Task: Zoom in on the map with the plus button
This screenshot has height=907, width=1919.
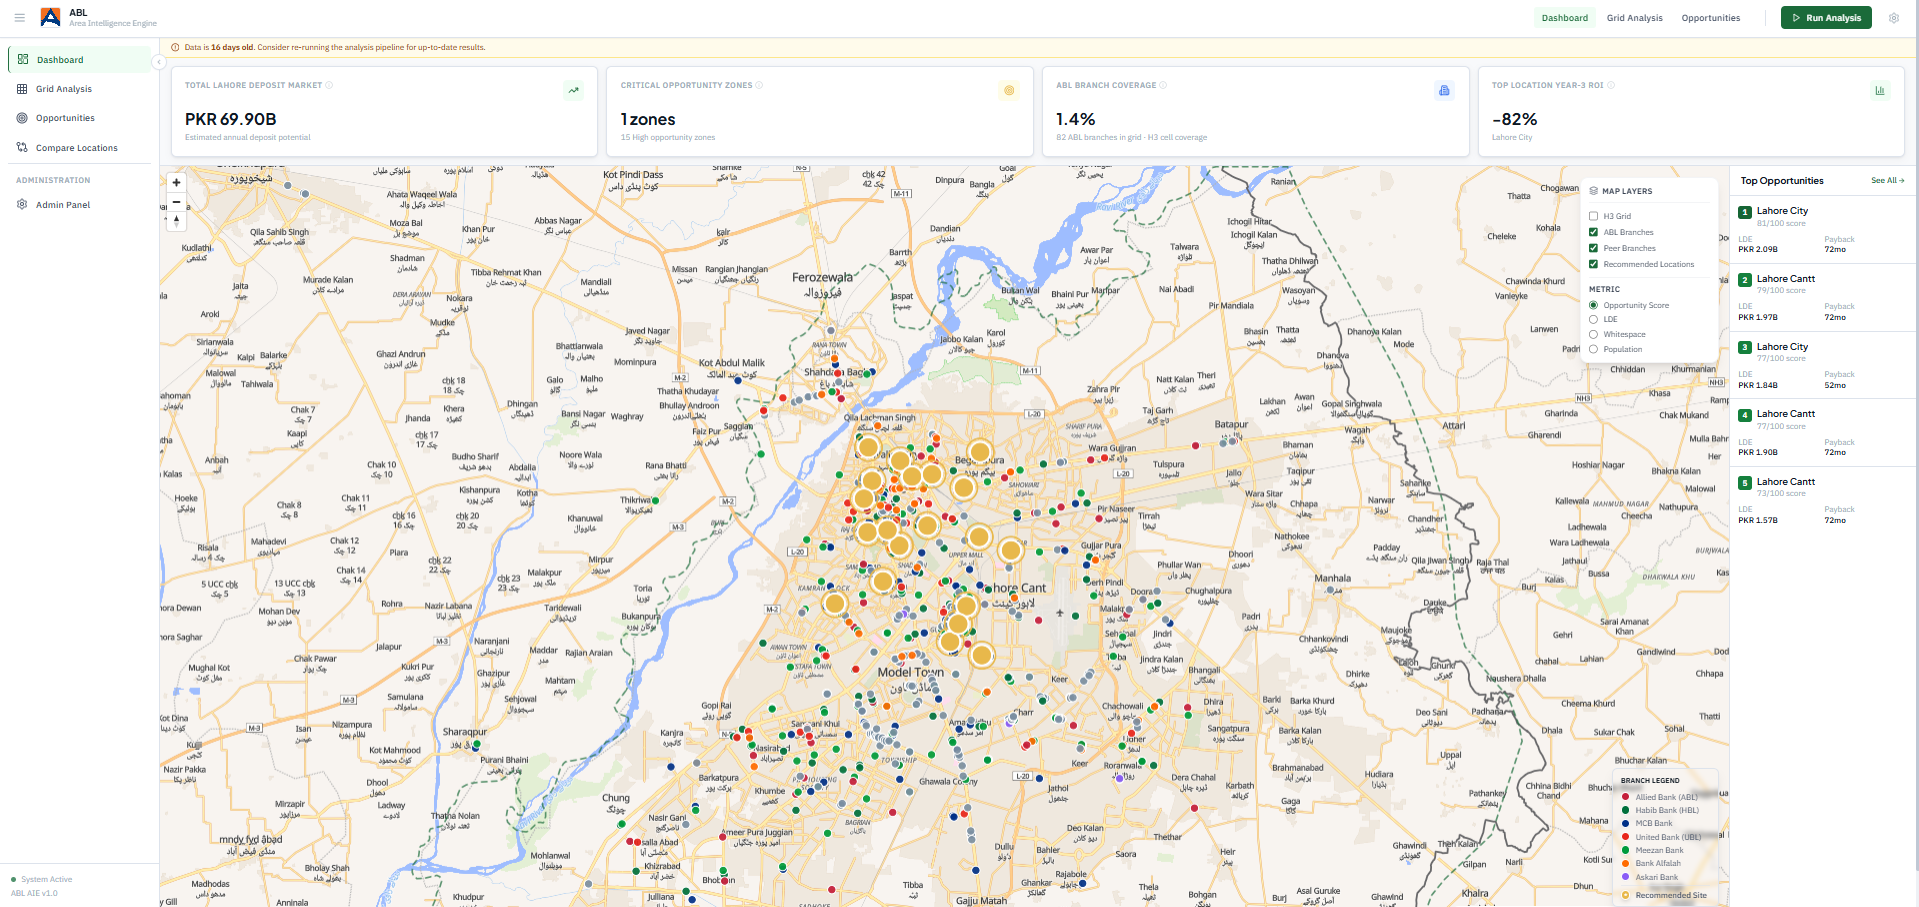Action: [176, 182]
